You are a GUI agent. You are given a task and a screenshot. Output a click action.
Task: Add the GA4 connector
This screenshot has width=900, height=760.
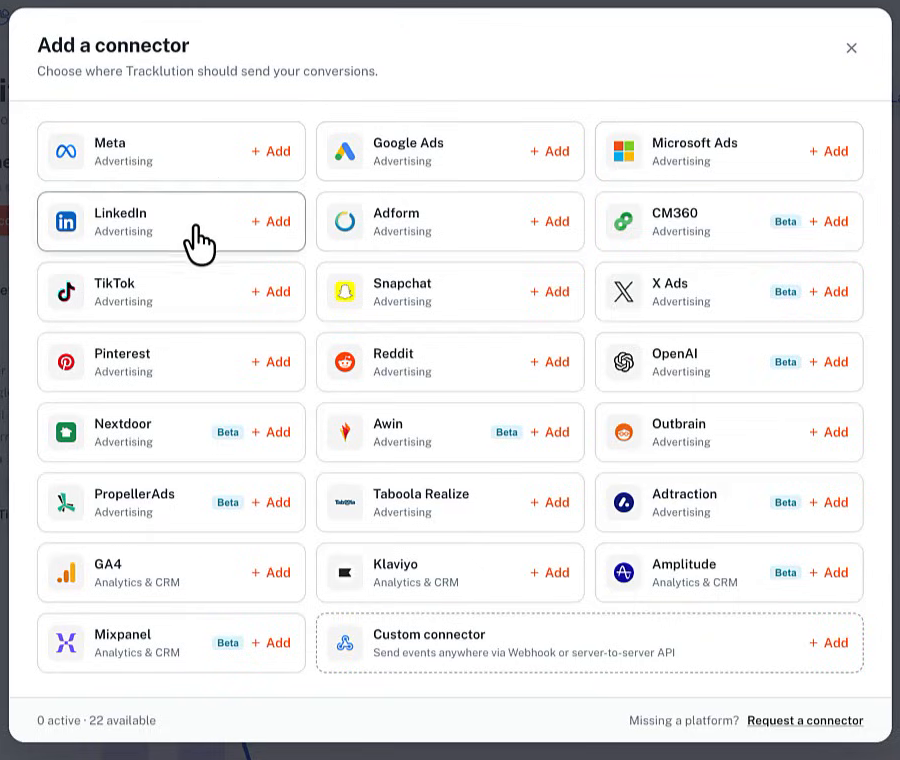tap(271, 573)
